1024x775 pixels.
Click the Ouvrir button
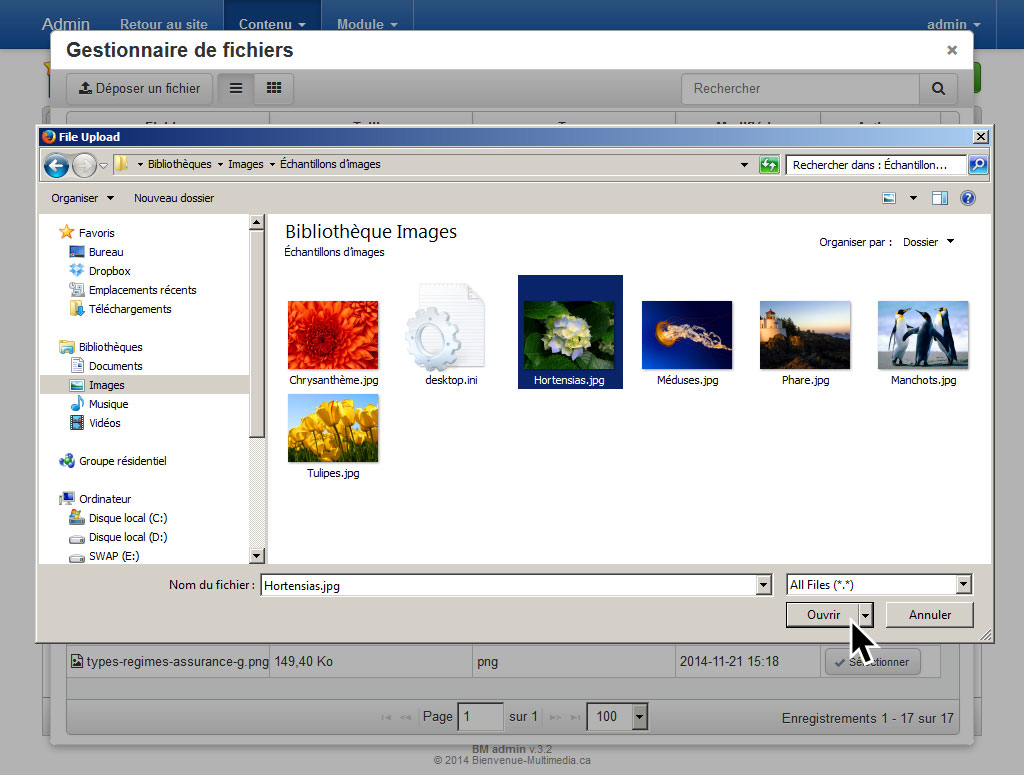click(x=823, y=615)
